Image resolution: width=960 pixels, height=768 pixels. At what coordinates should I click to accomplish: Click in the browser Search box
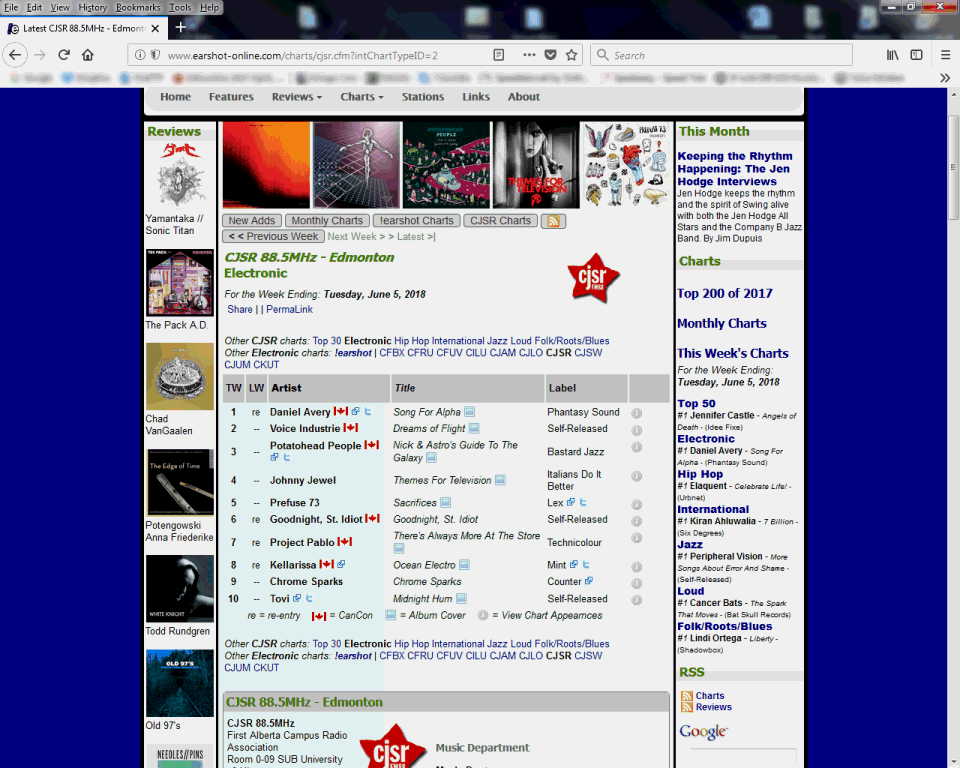tap(721, 55)
